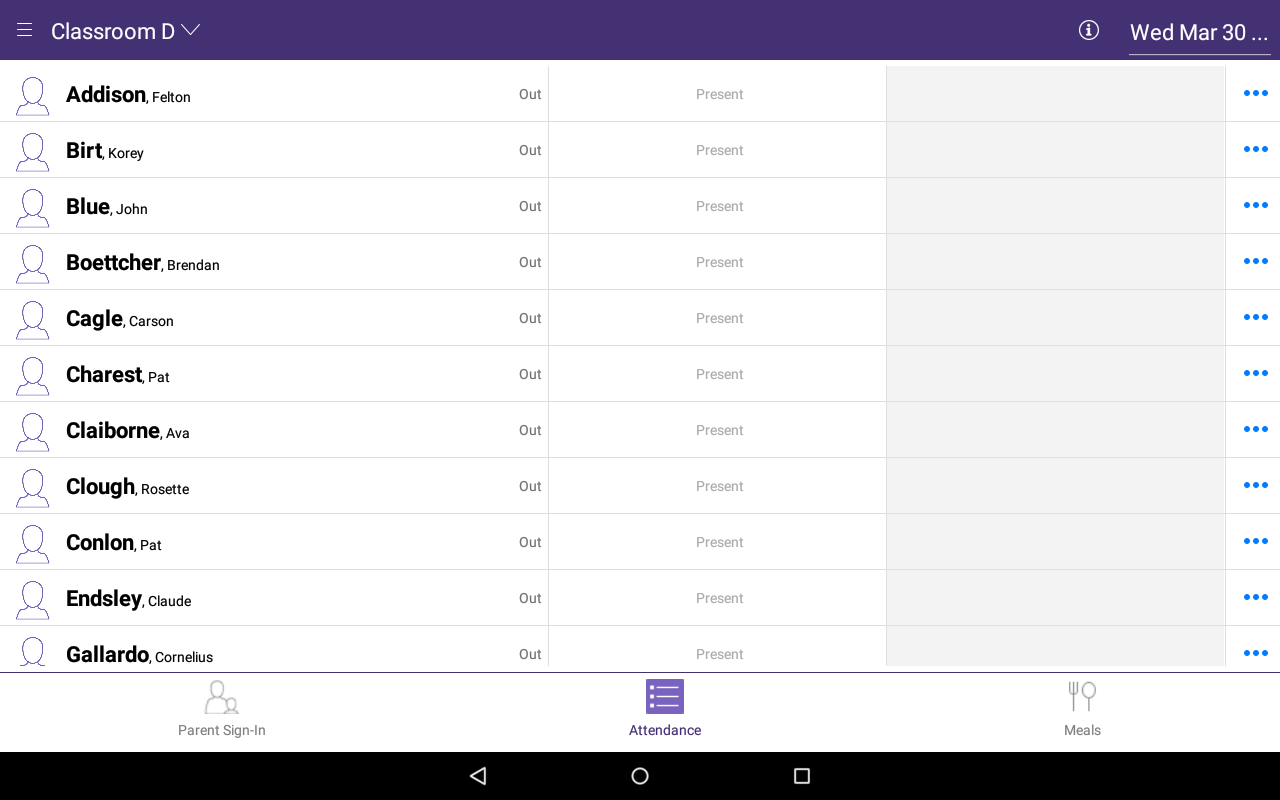1280x800 pixels.
Task: Select the Attendance tab icon
Action: (x=664, y=696)
